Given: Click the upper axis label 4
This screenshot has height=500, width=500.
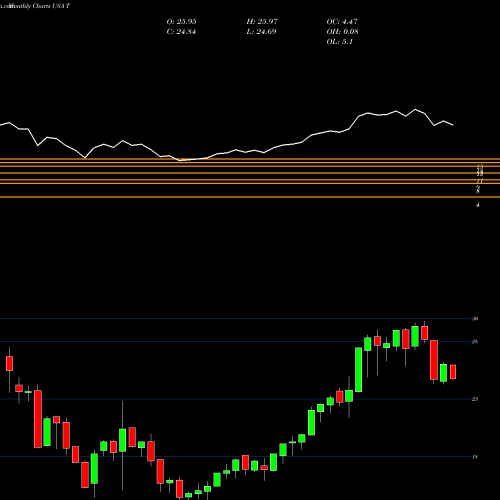Looking at the screenshot, I should [478, 205].
